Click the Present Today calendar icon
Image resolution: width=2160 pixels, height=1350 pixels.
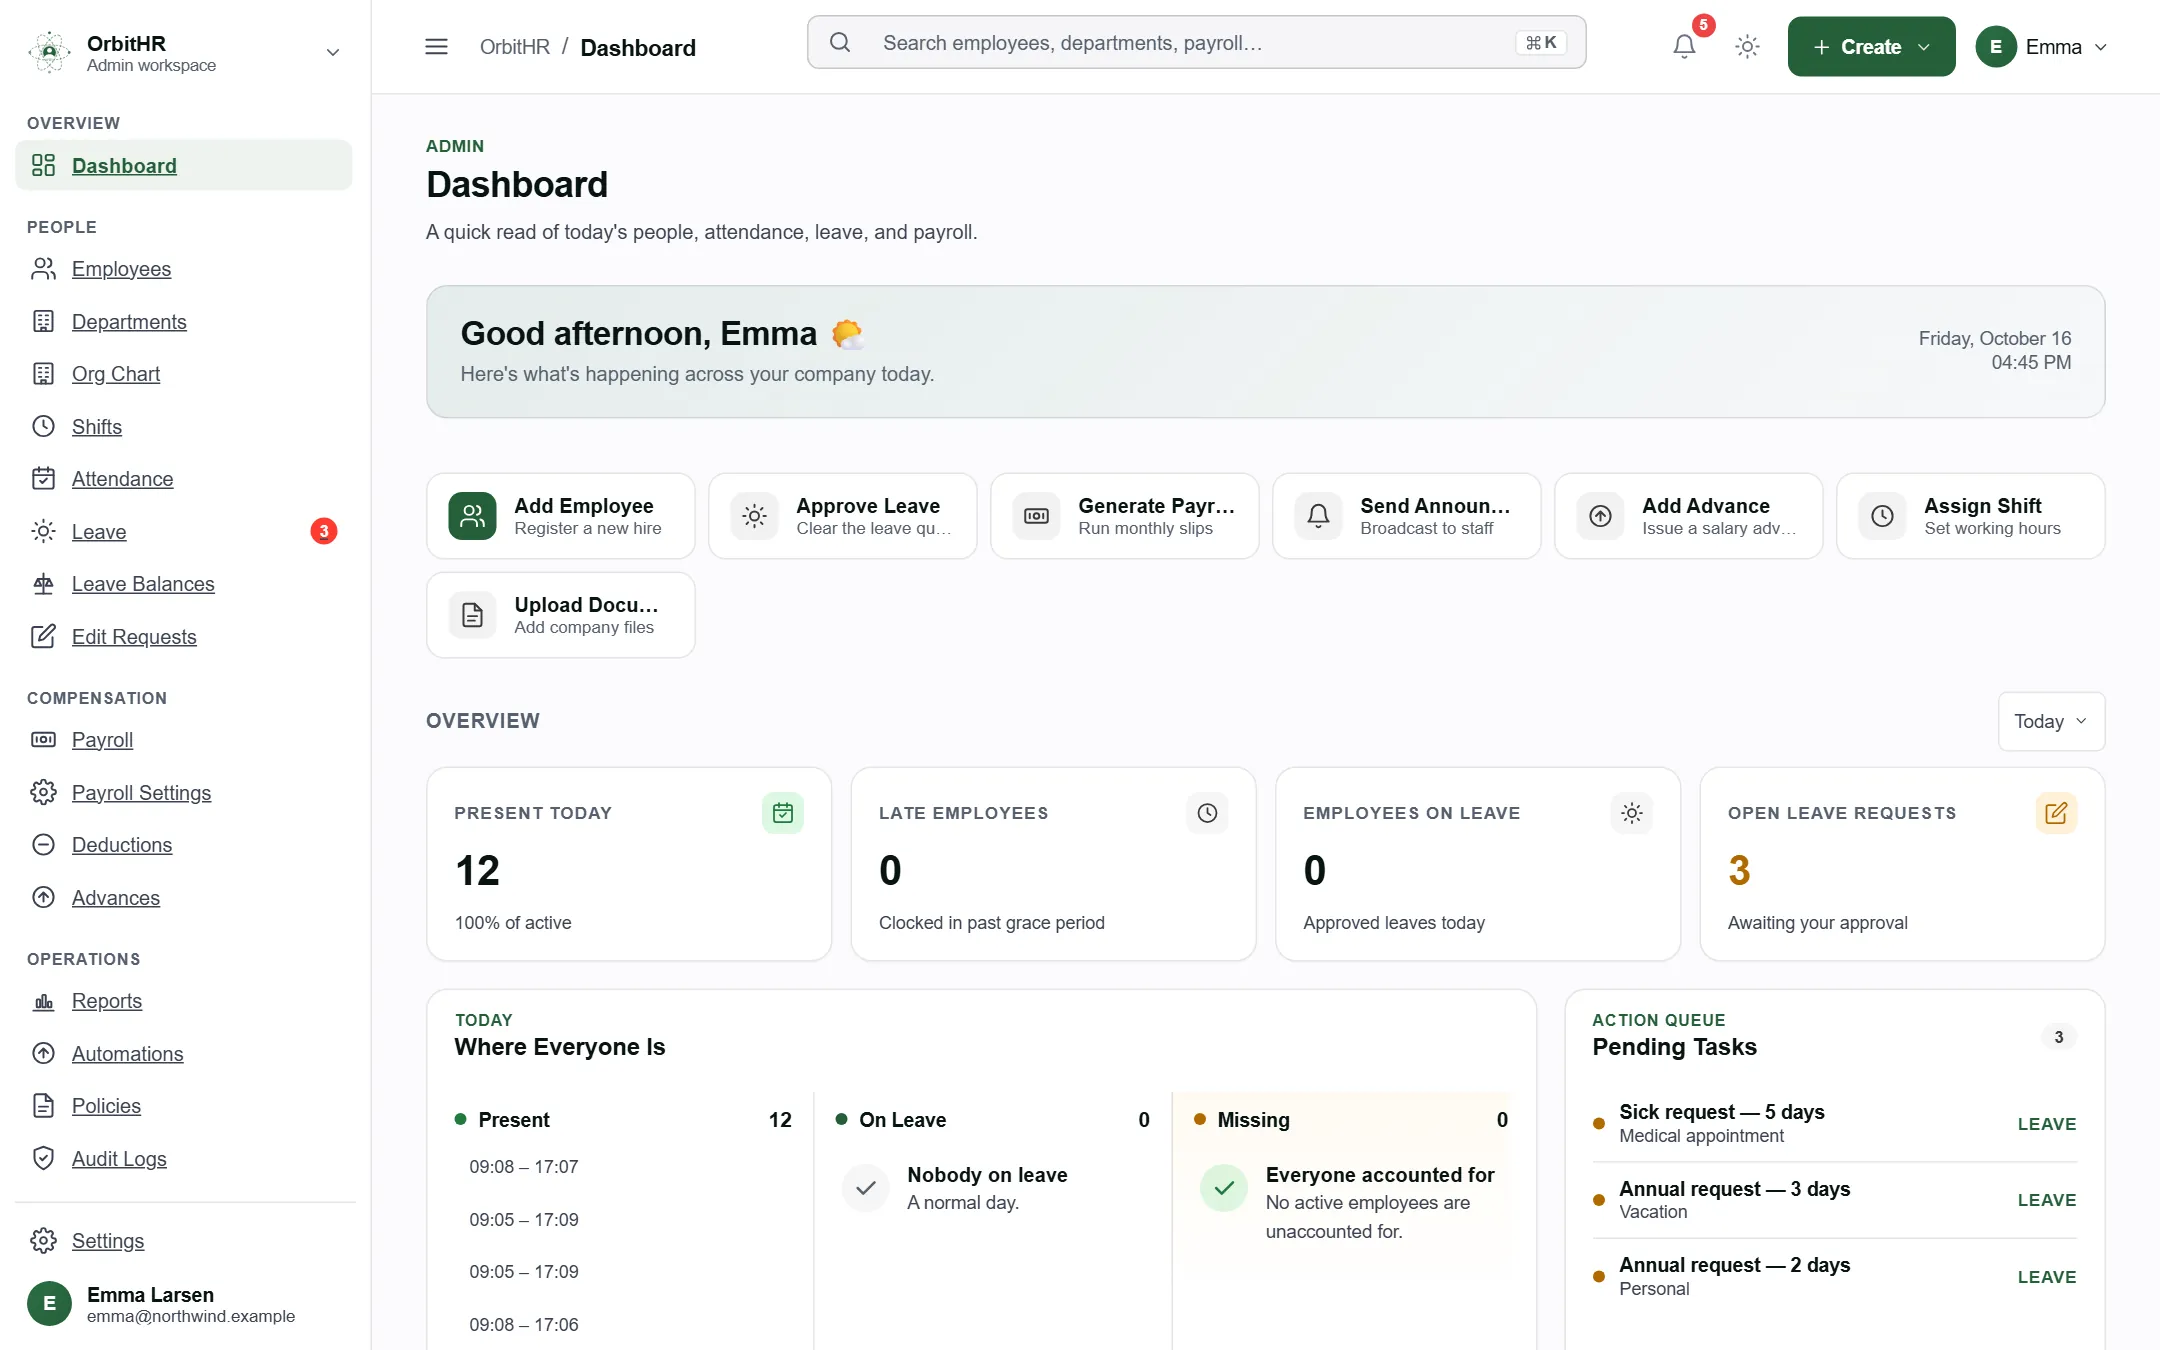tap(782, 813)
